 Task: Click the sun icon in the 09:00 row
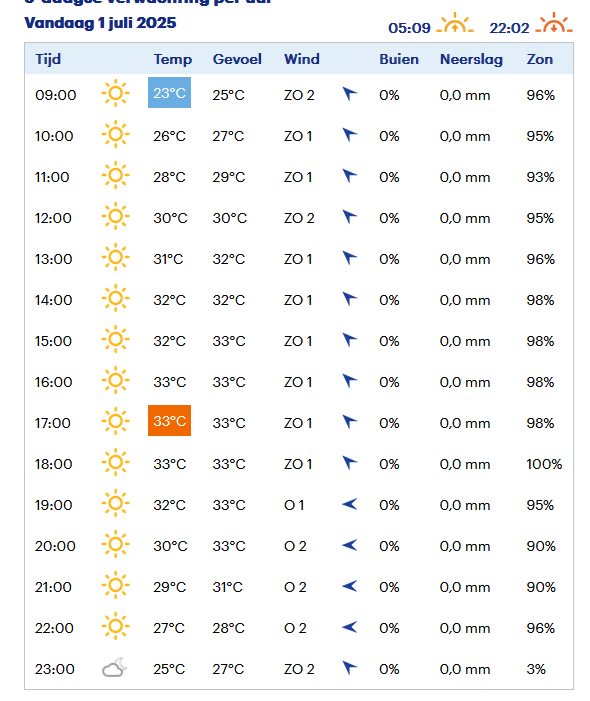tap(115, 93)
